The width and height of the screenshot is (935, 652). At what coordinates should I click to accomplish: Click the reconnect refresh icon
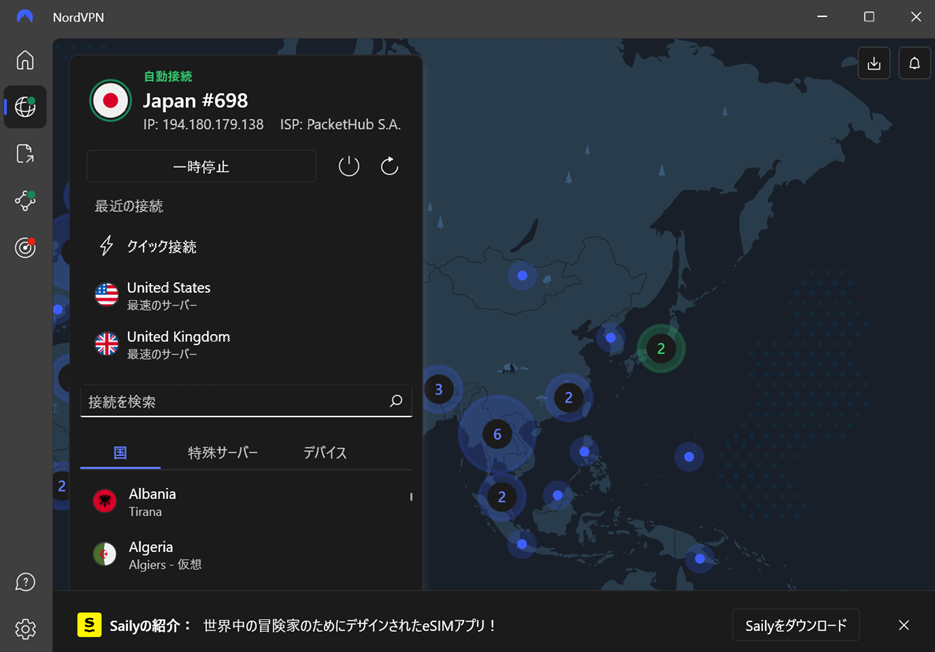point(389,166)
